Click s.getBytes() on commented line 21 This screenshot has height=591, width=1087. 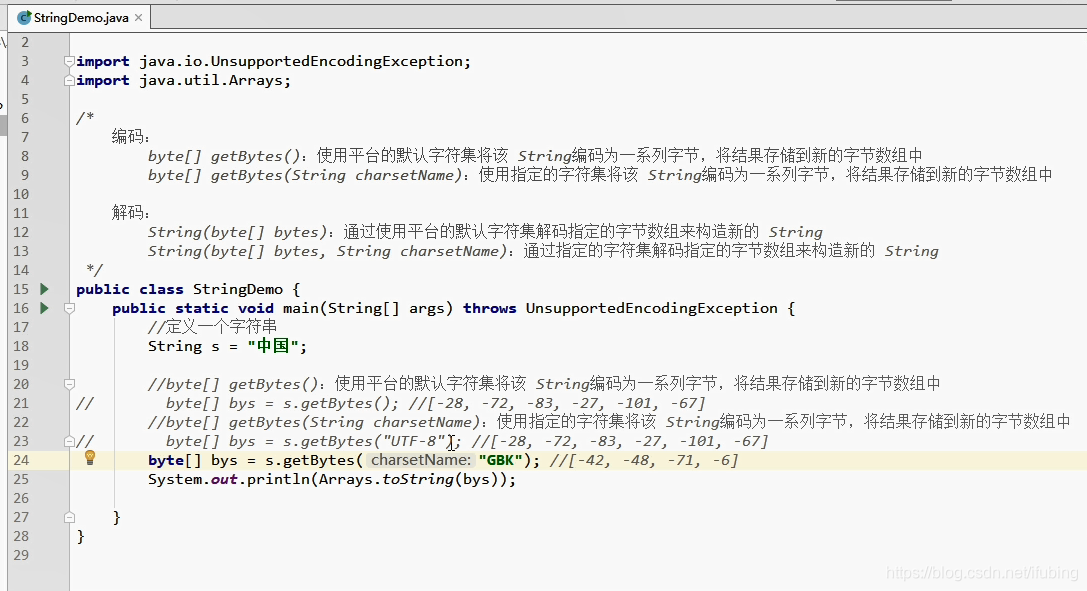(x=338, y=403)
